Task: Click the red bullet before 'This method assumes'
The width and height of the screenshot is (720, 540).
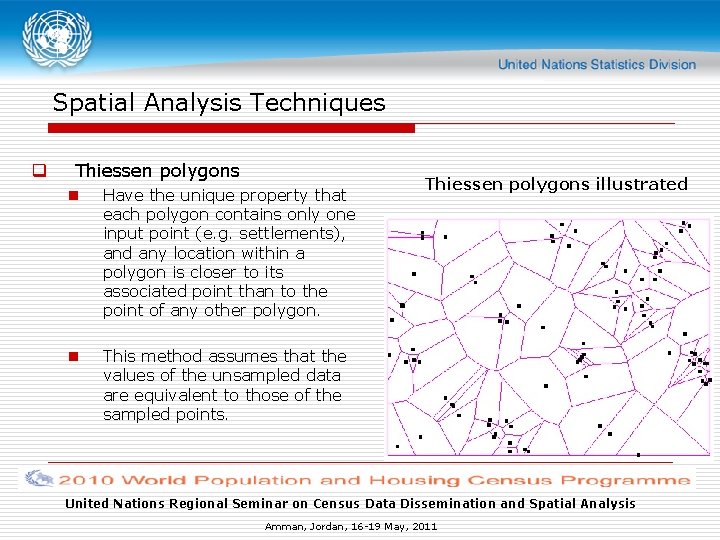Action: pyautogui.click(x=73, y=356)
